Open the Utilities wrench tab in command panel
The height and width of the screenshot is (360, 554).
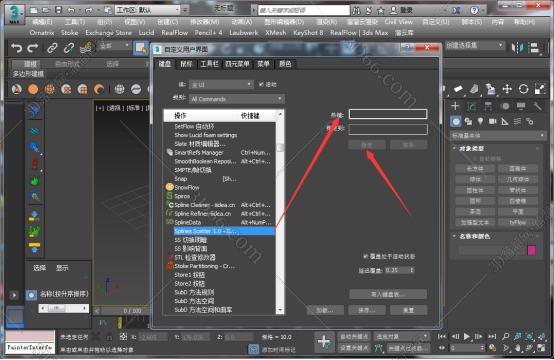click(x=537, y=106)
